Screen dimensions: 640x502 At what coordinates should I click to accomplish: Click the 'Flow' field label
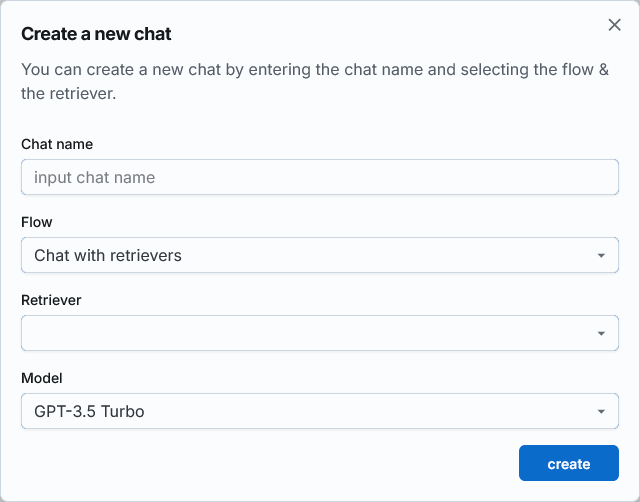(37, 222)
